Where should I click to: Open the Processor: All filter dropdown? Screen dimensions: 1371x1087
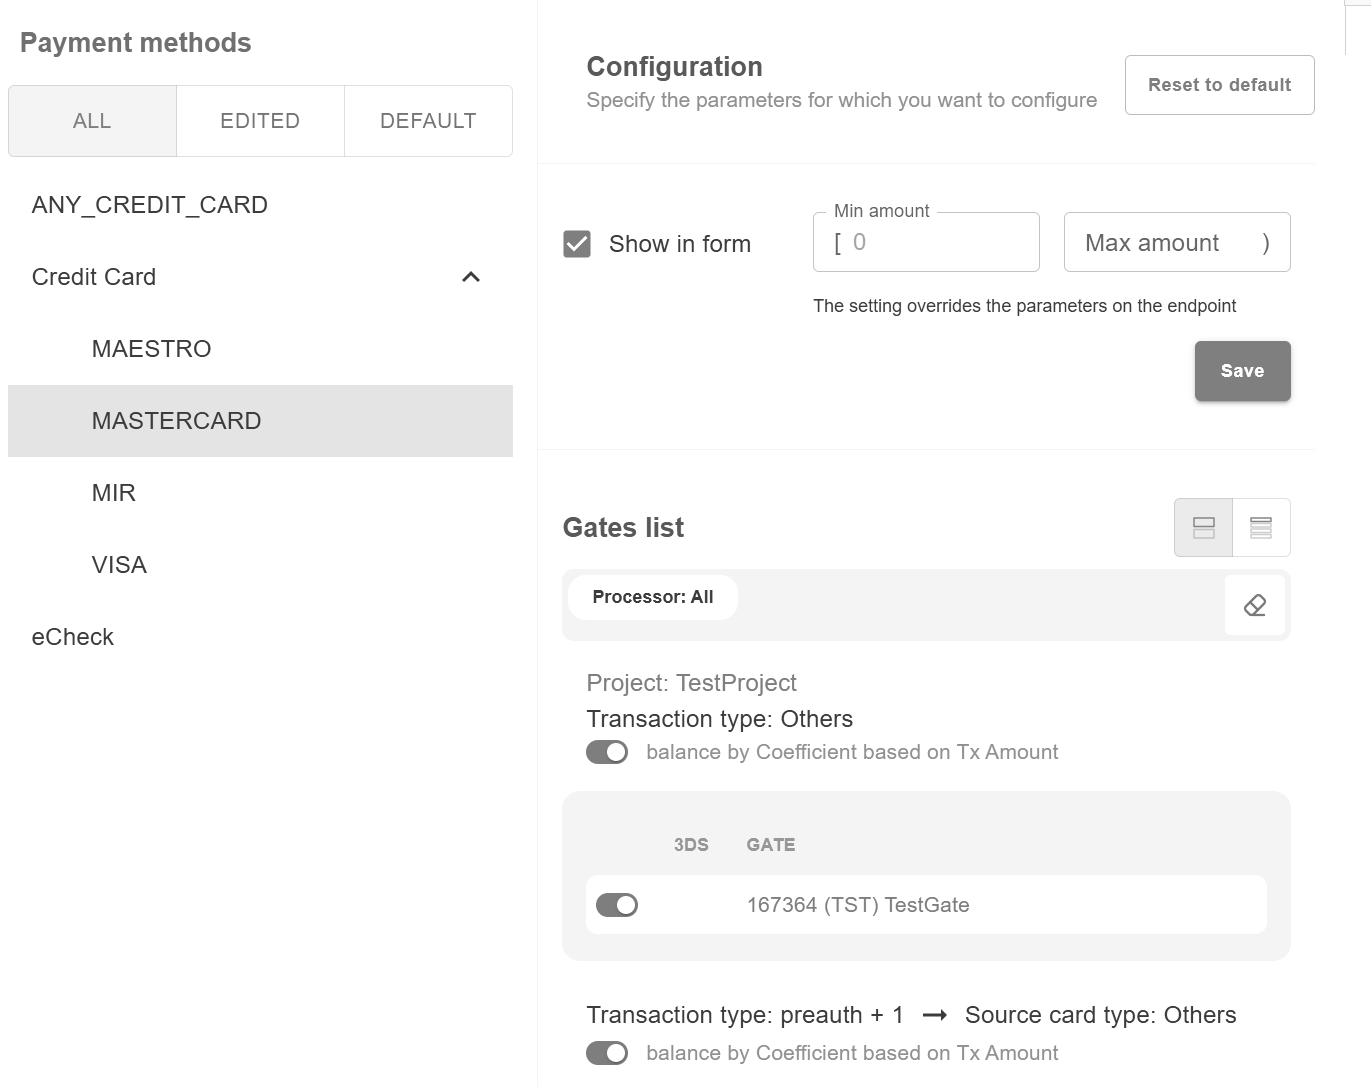653,597
